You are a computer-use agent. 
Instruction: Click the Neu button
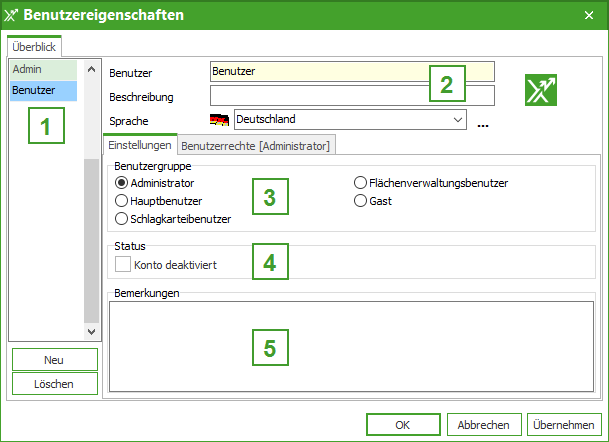point(54,359)
